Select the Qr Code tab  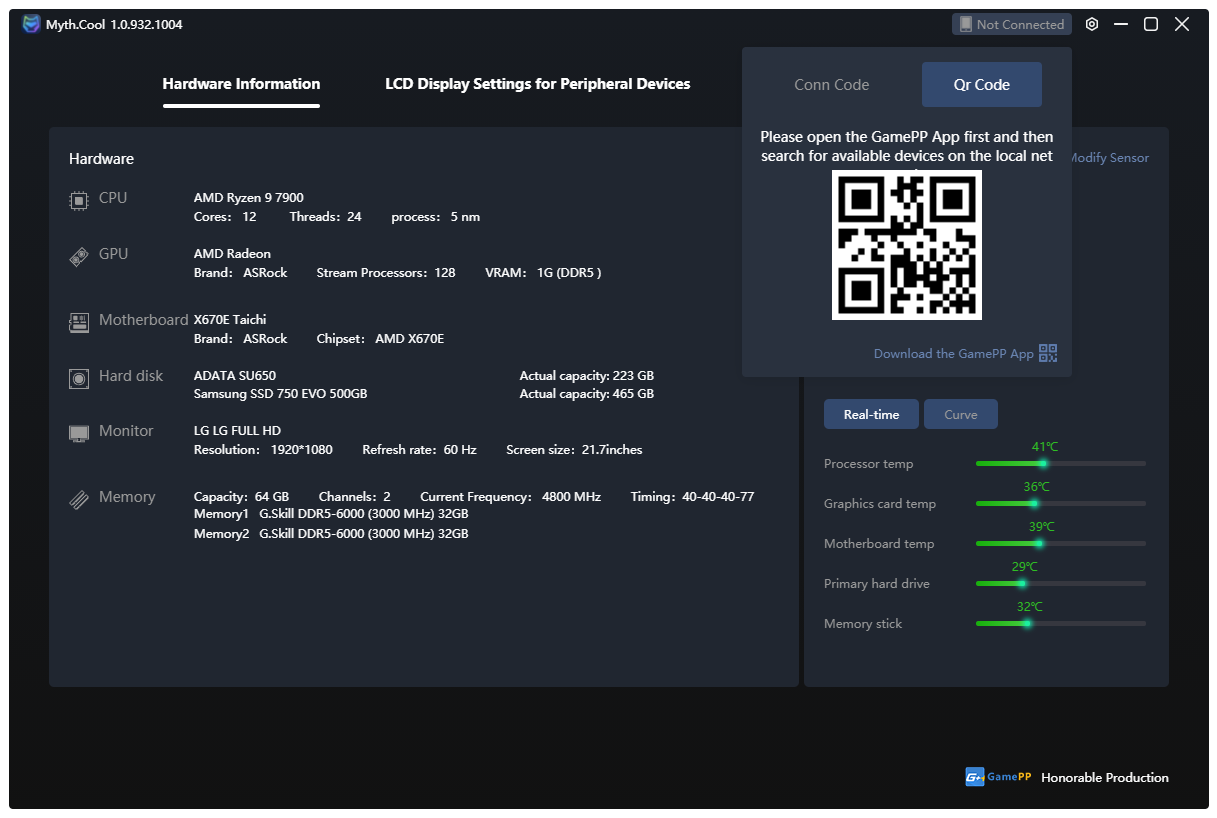(x=982, y=85)
